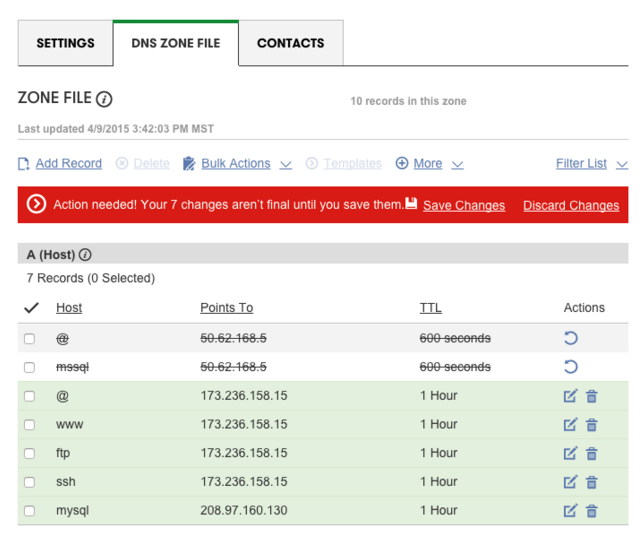Sort records by Host column header
This screenshot has height=541, width=644.
tap(69, 308)
